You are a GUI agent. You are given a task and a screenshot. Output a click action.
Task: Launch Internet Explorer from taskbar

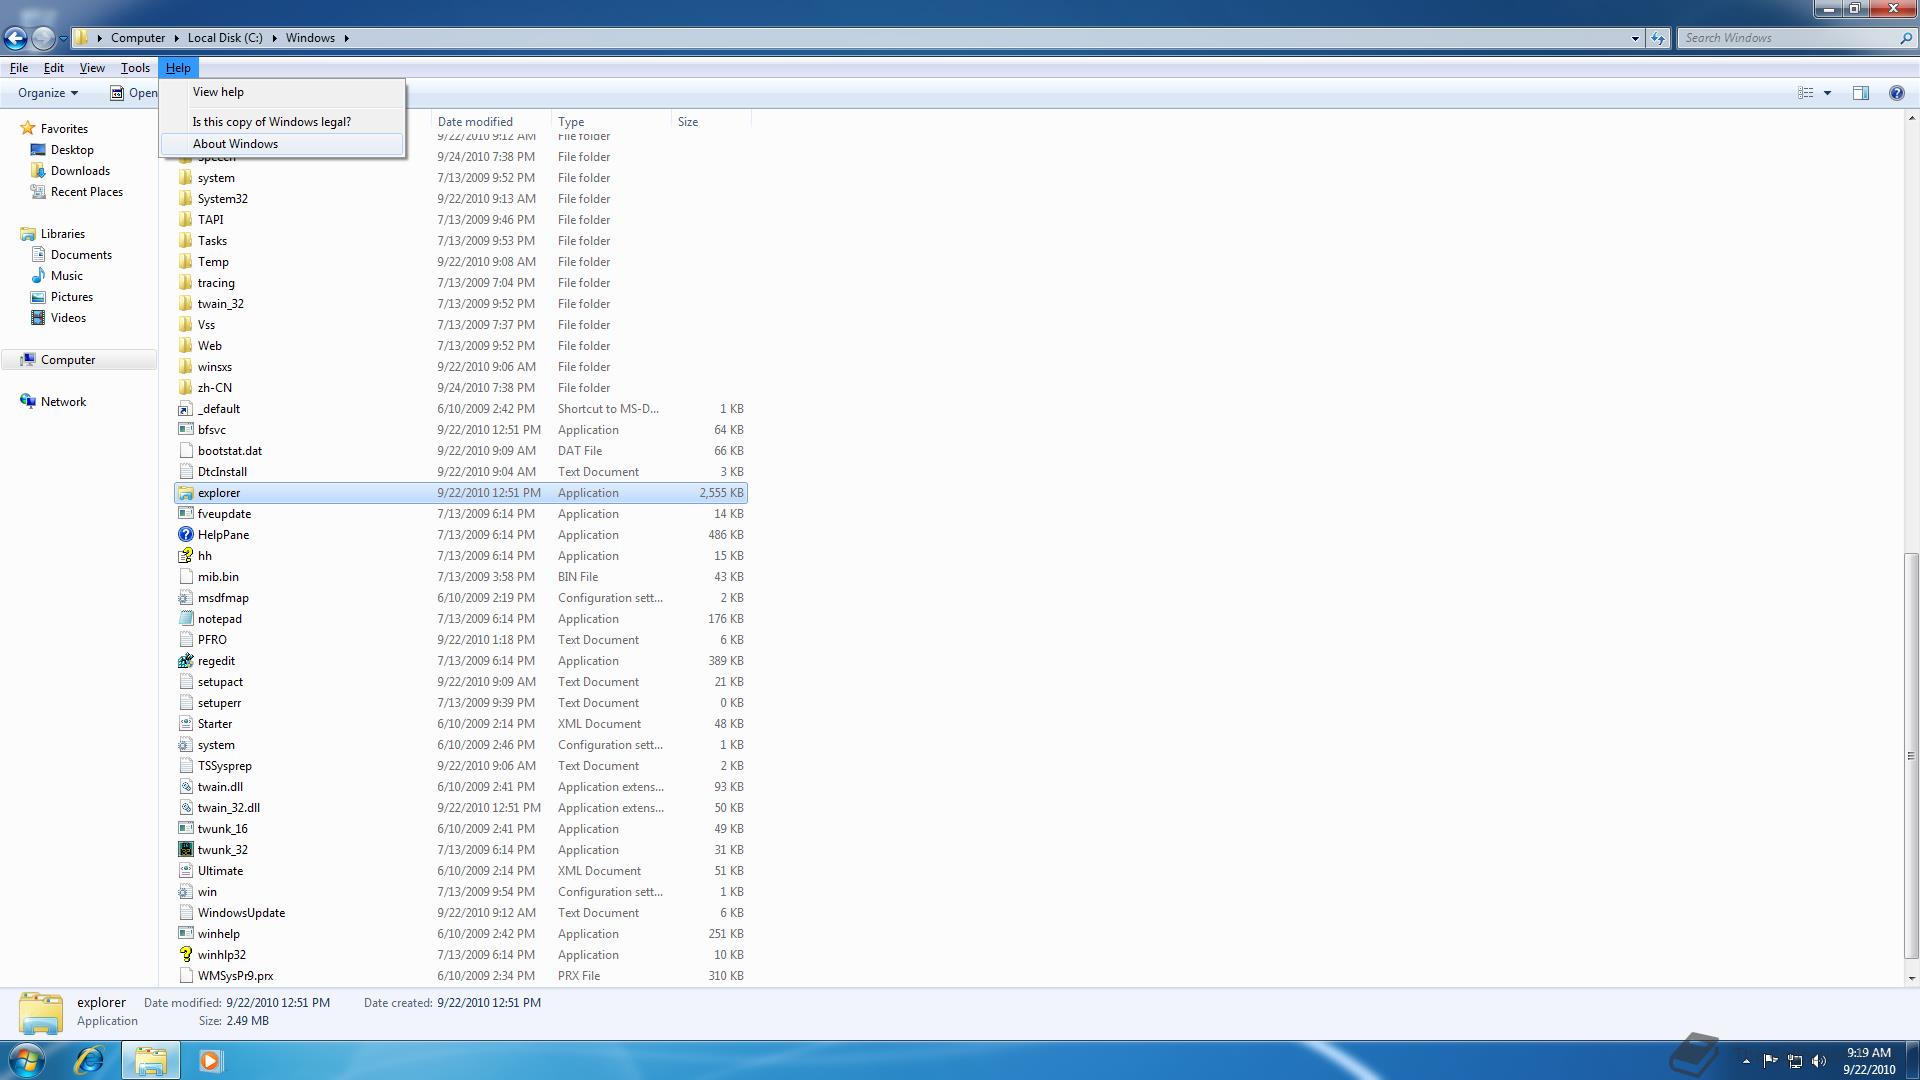click(x=89, y=1060)
